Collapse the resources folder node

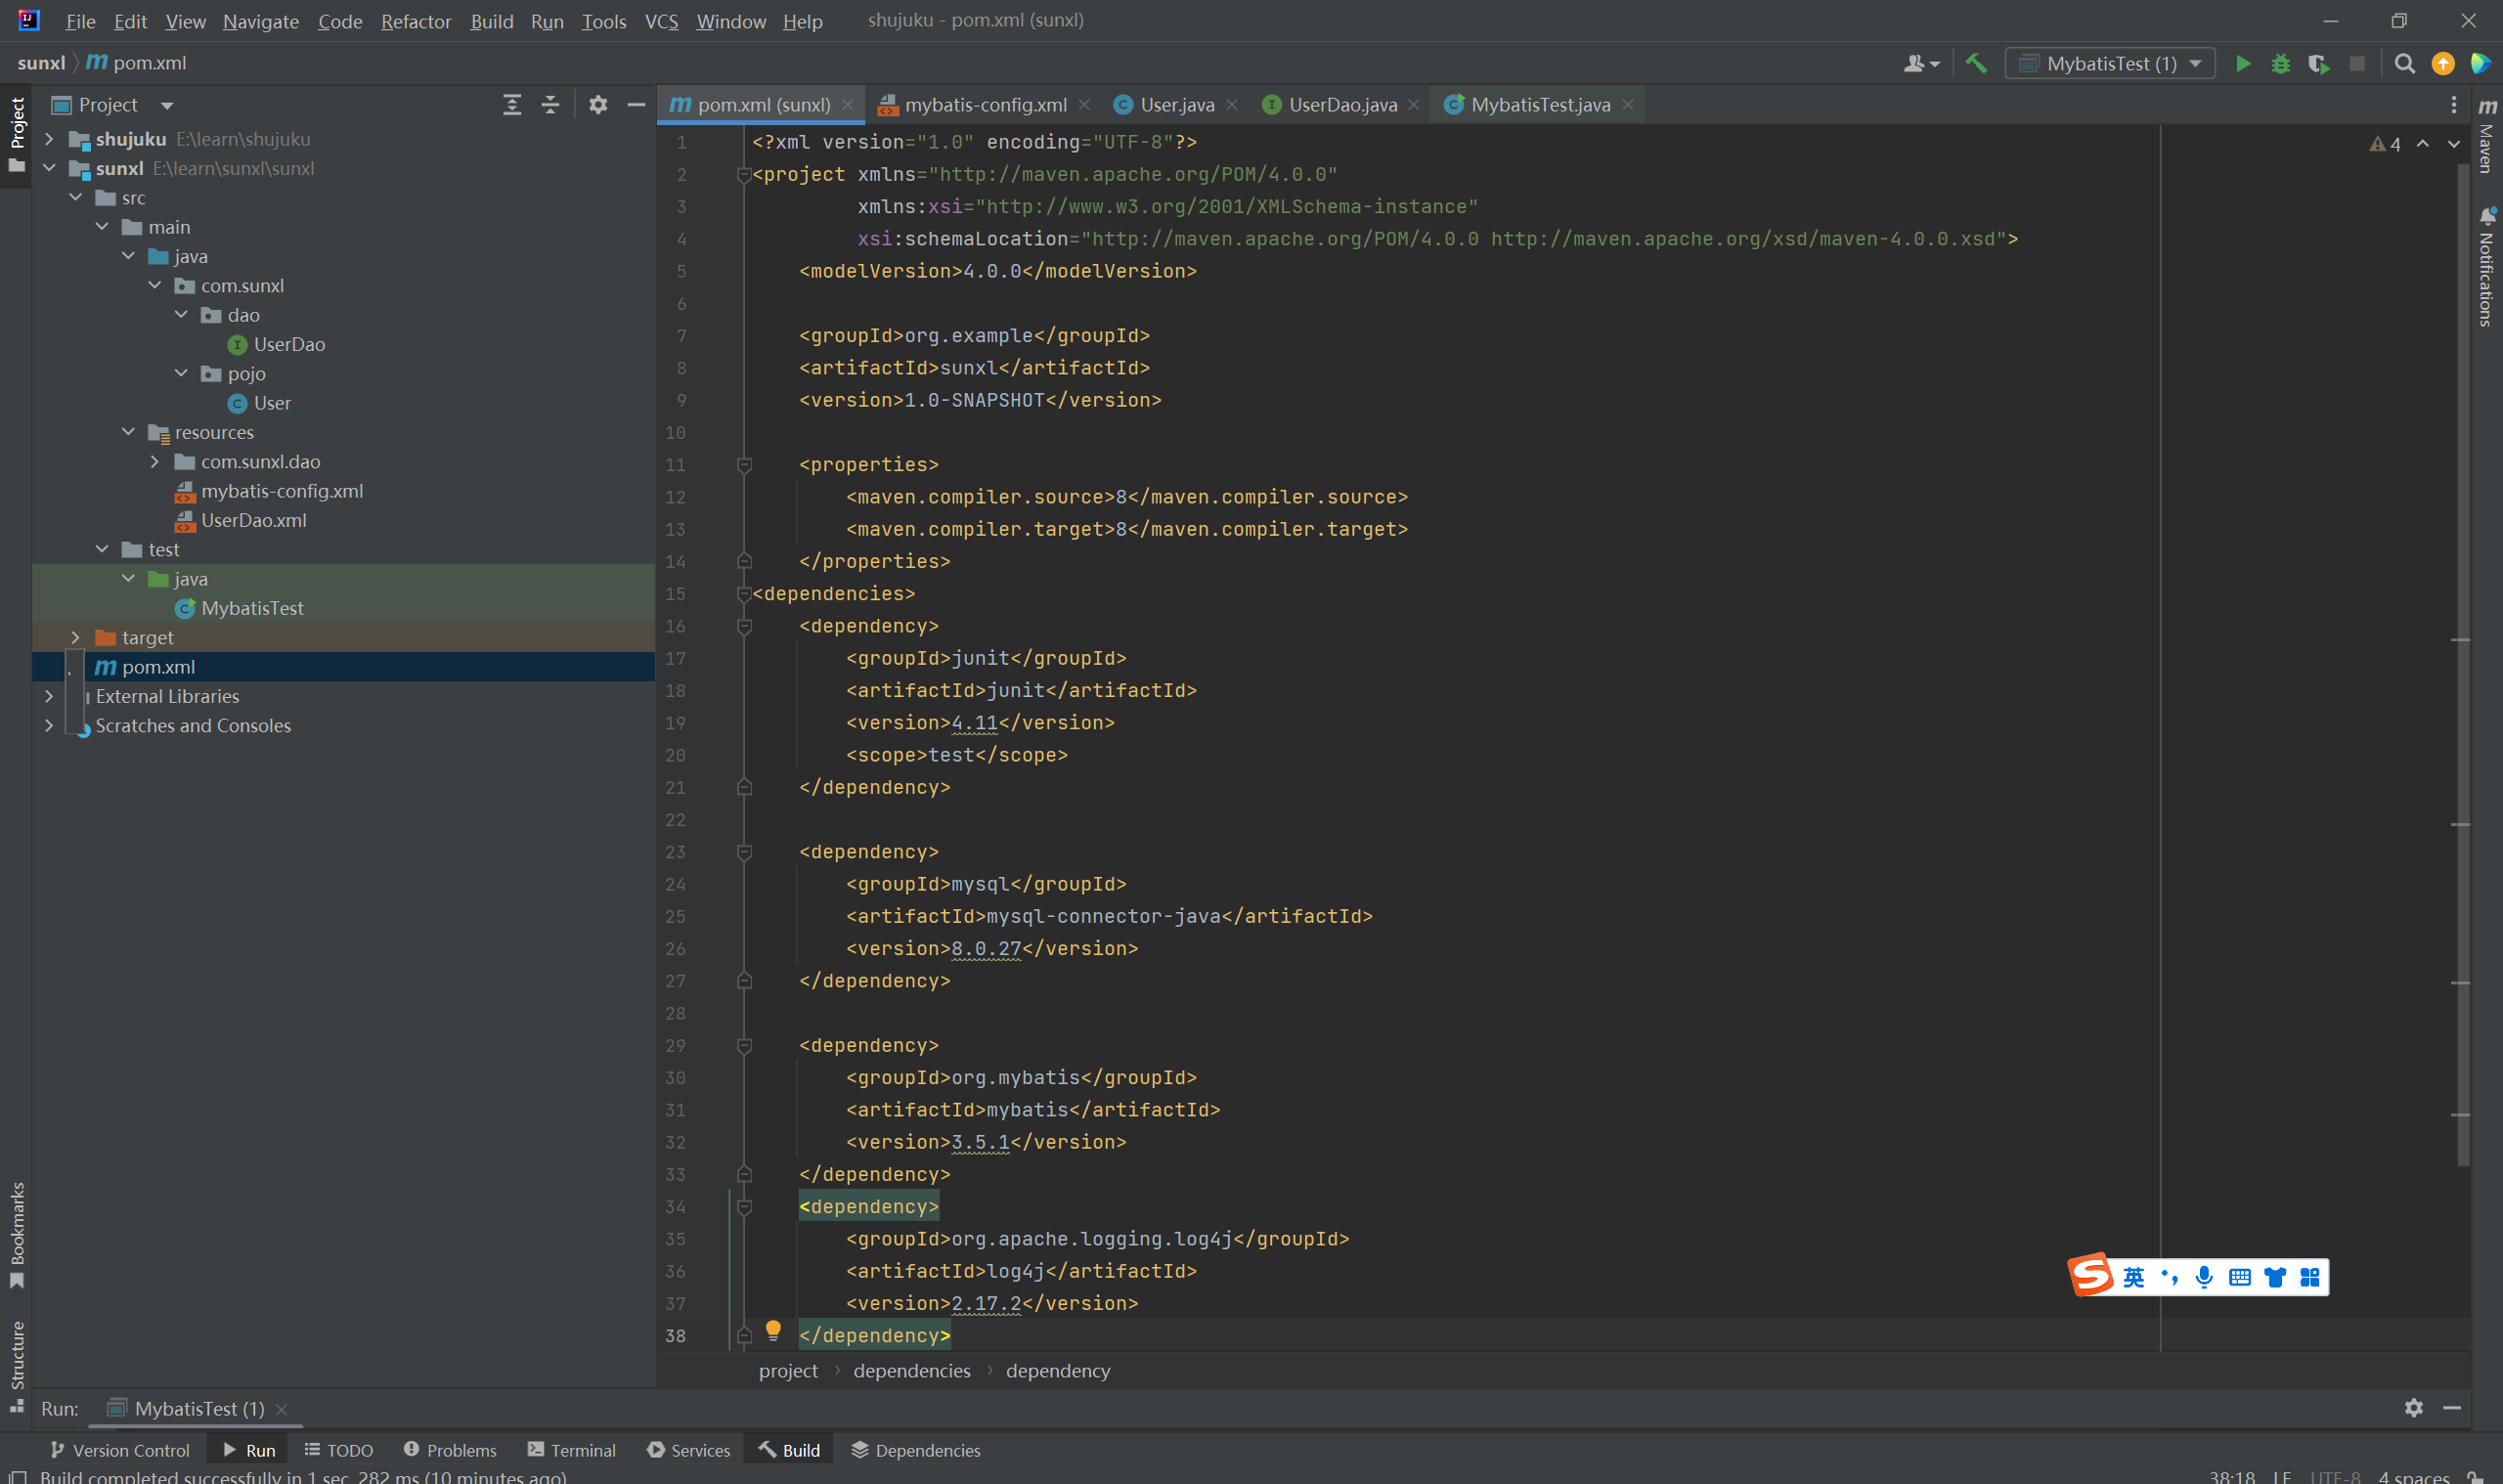pyautogui.click(x=129, y=432)
